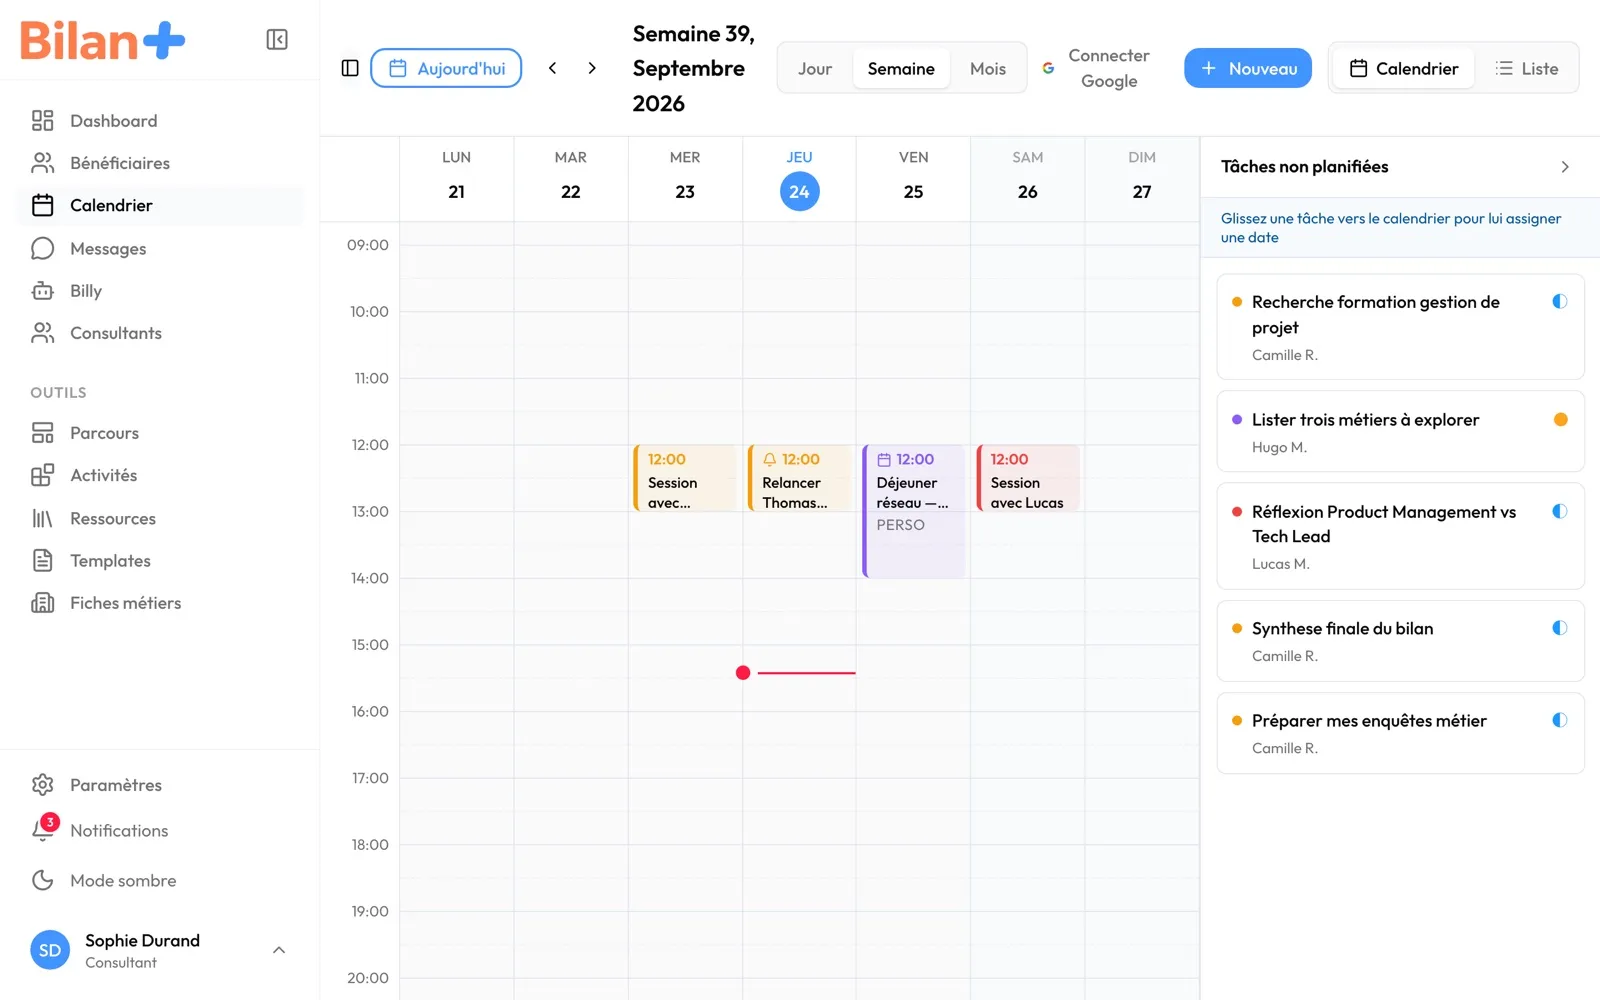Open the Activités blocks icon
Viewport: 1600px width, 1000px height.
42,475
